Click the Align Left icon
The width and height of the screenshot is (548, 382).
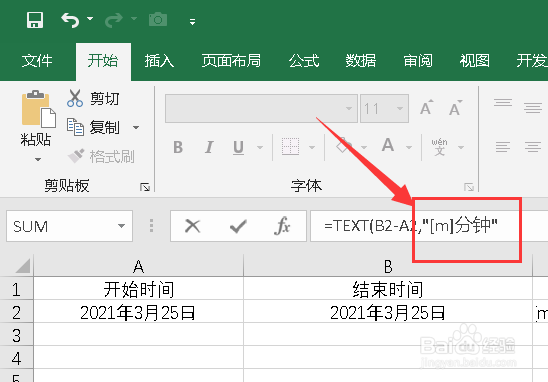(503, 147)
